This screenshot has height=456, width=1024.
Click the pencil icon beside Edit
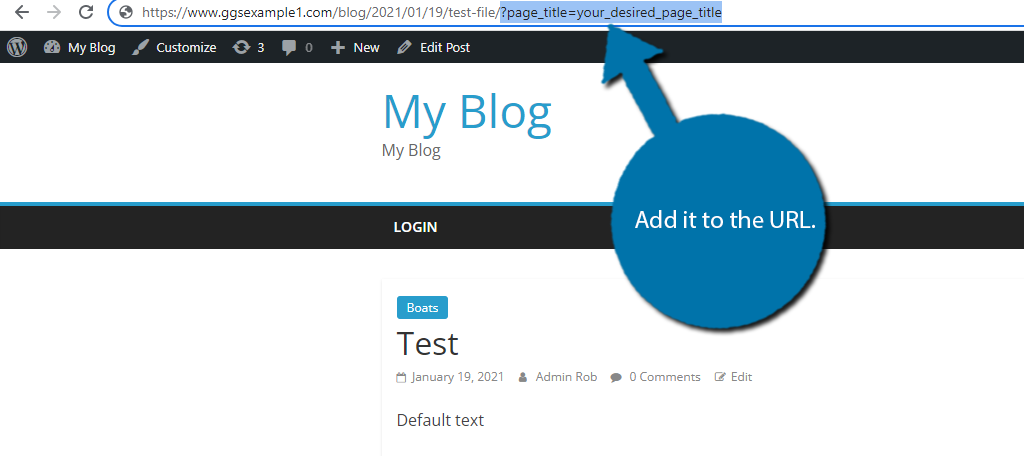pyautogui.click(x=720, y=377)
